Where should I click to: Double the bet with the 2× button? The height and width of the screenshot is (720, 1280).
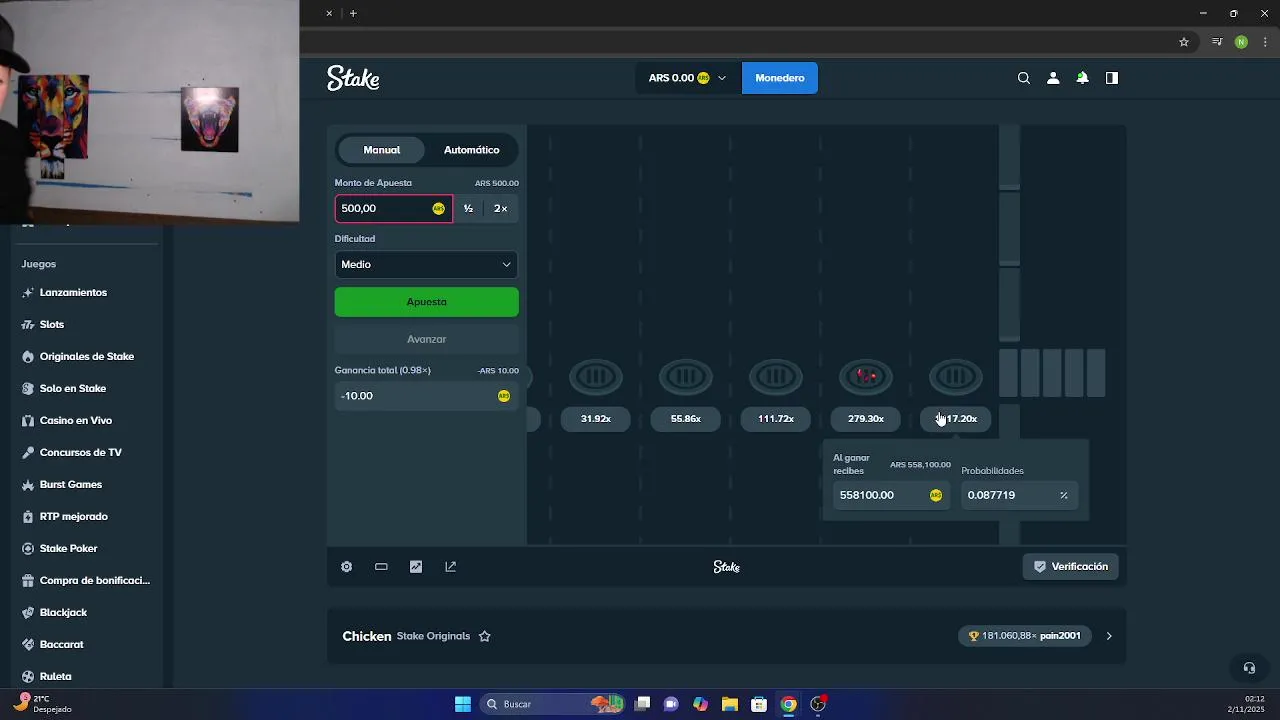point(500,208)
